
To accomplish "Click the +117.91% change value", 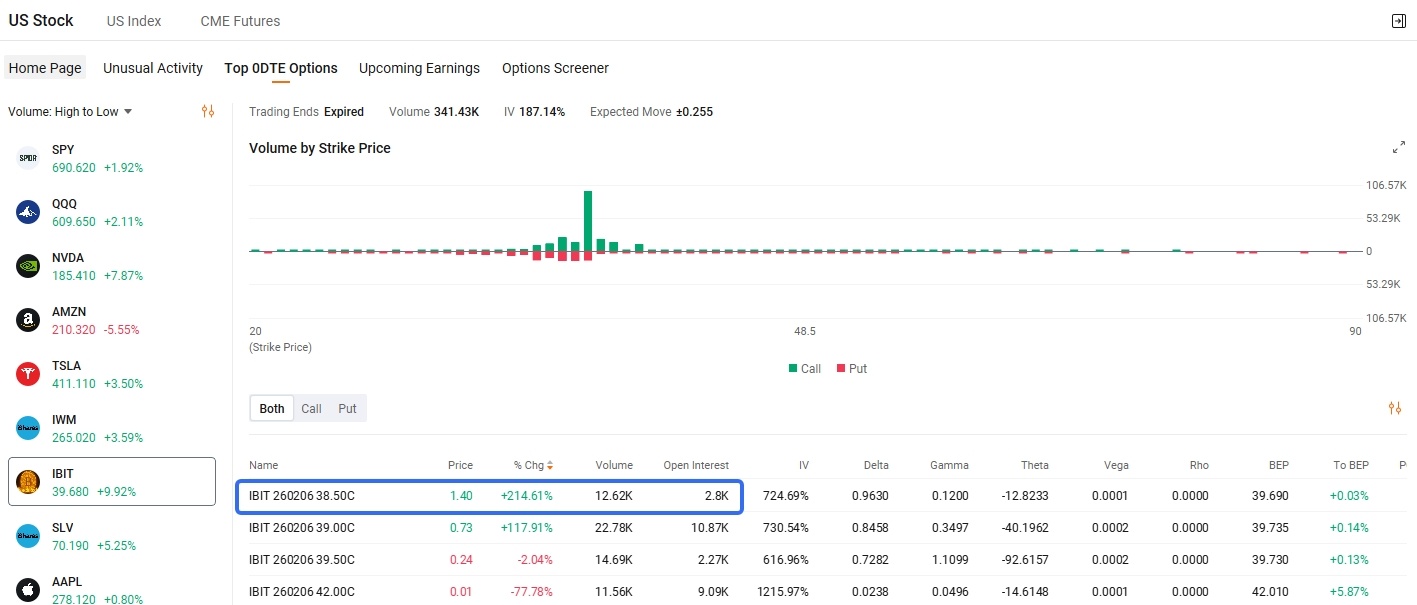I will click(x=526, y=528).
